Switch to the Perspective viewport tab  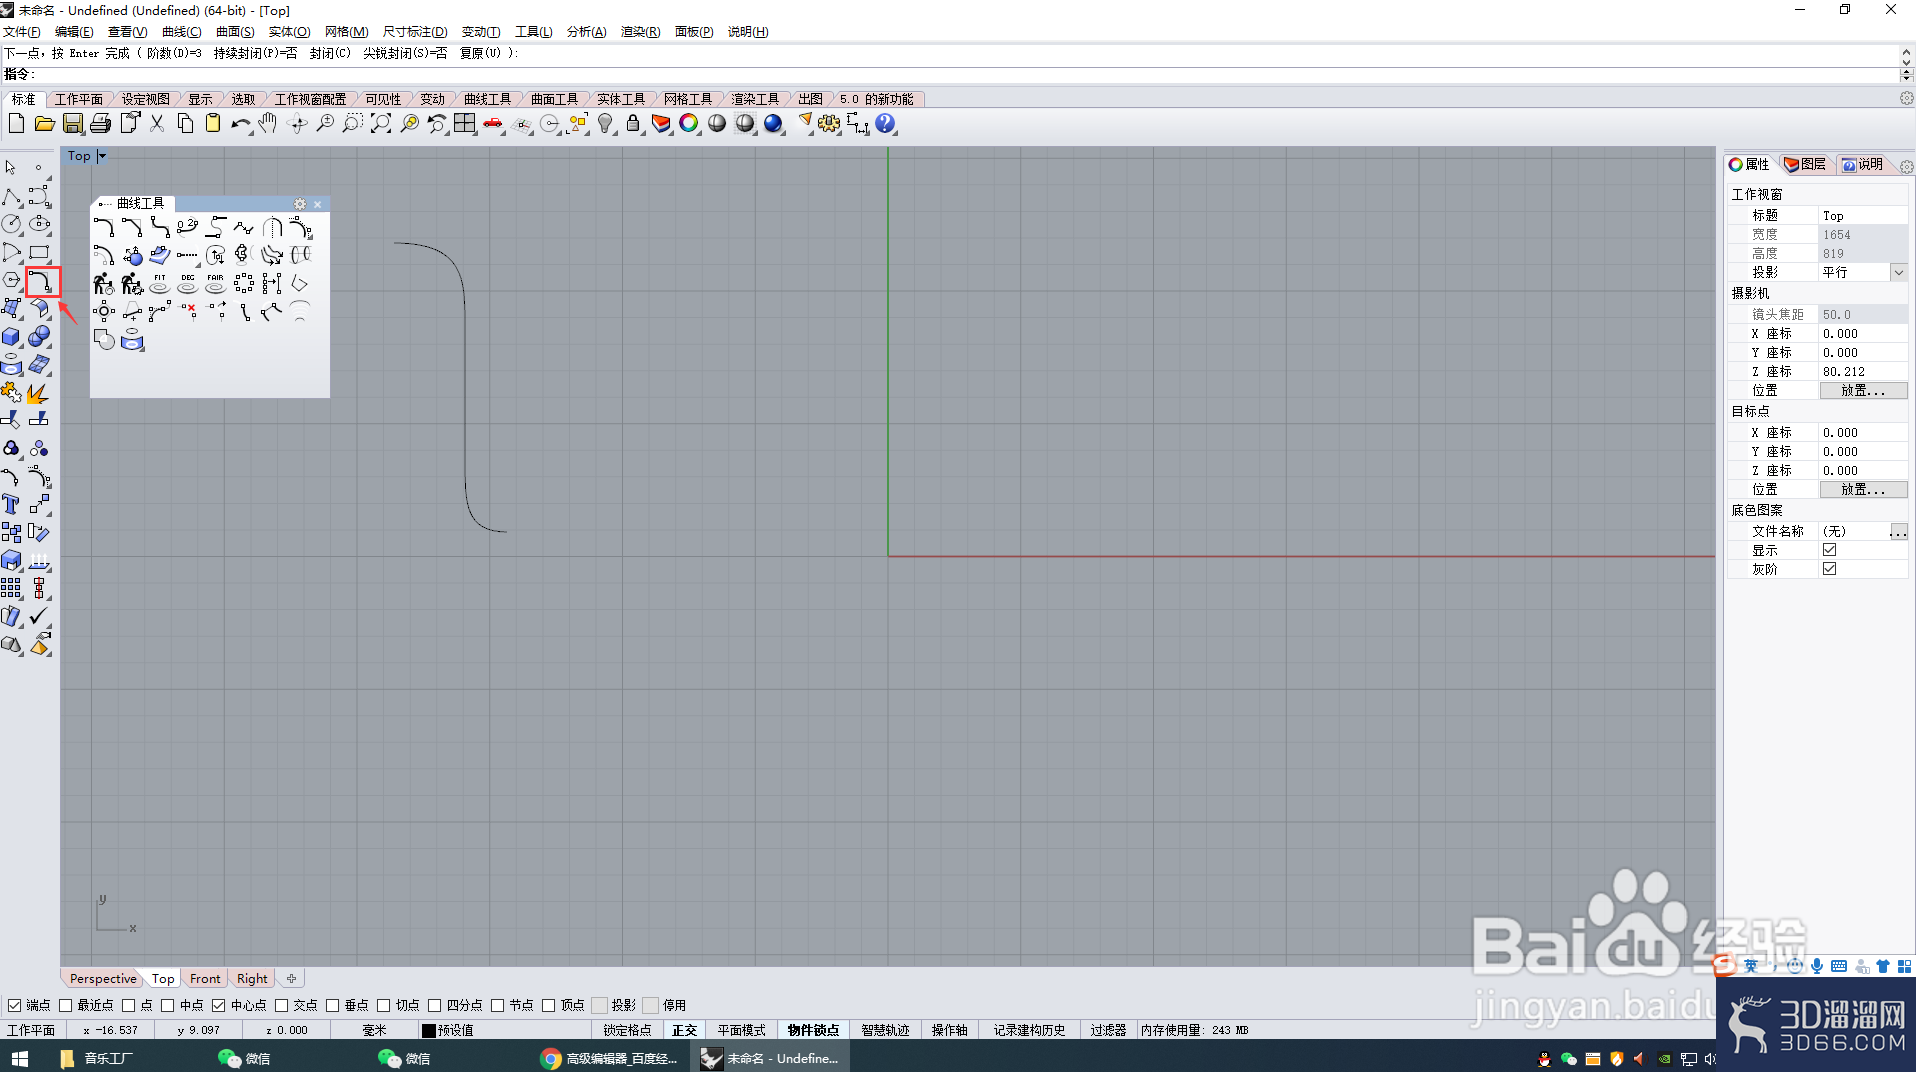click(103, 979)
